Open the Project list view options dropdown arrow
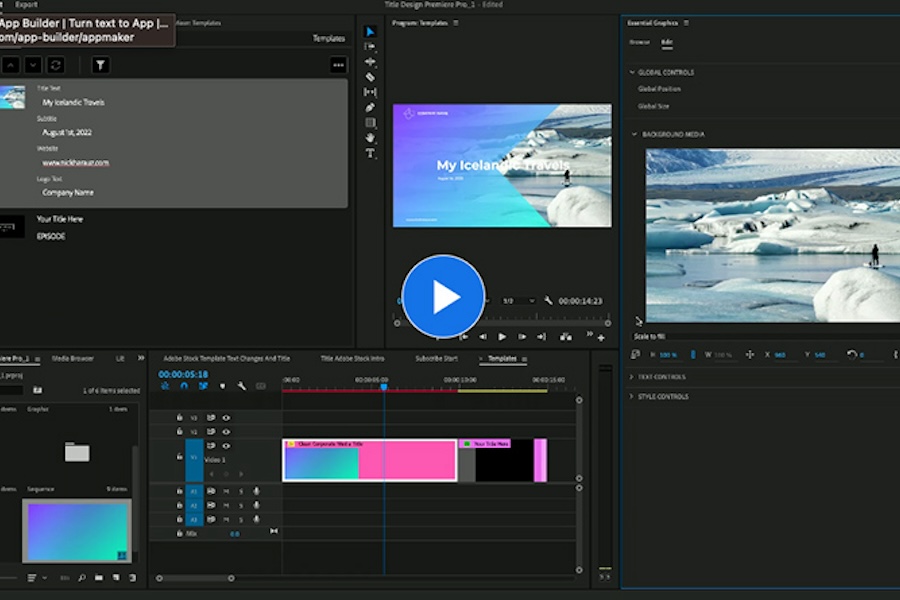Screen dimensions: 900x600 [x=45, y=578]
